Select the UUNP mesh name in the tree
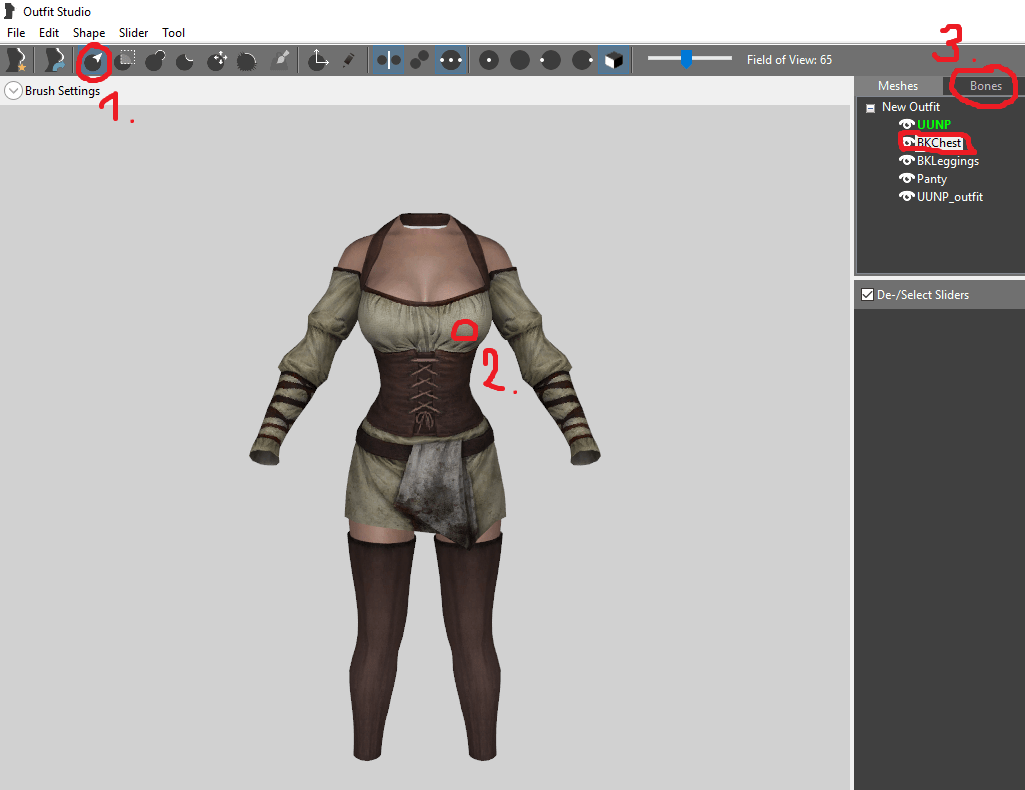This screenshot has width=1025, height=790. click(x=933, y=124)
